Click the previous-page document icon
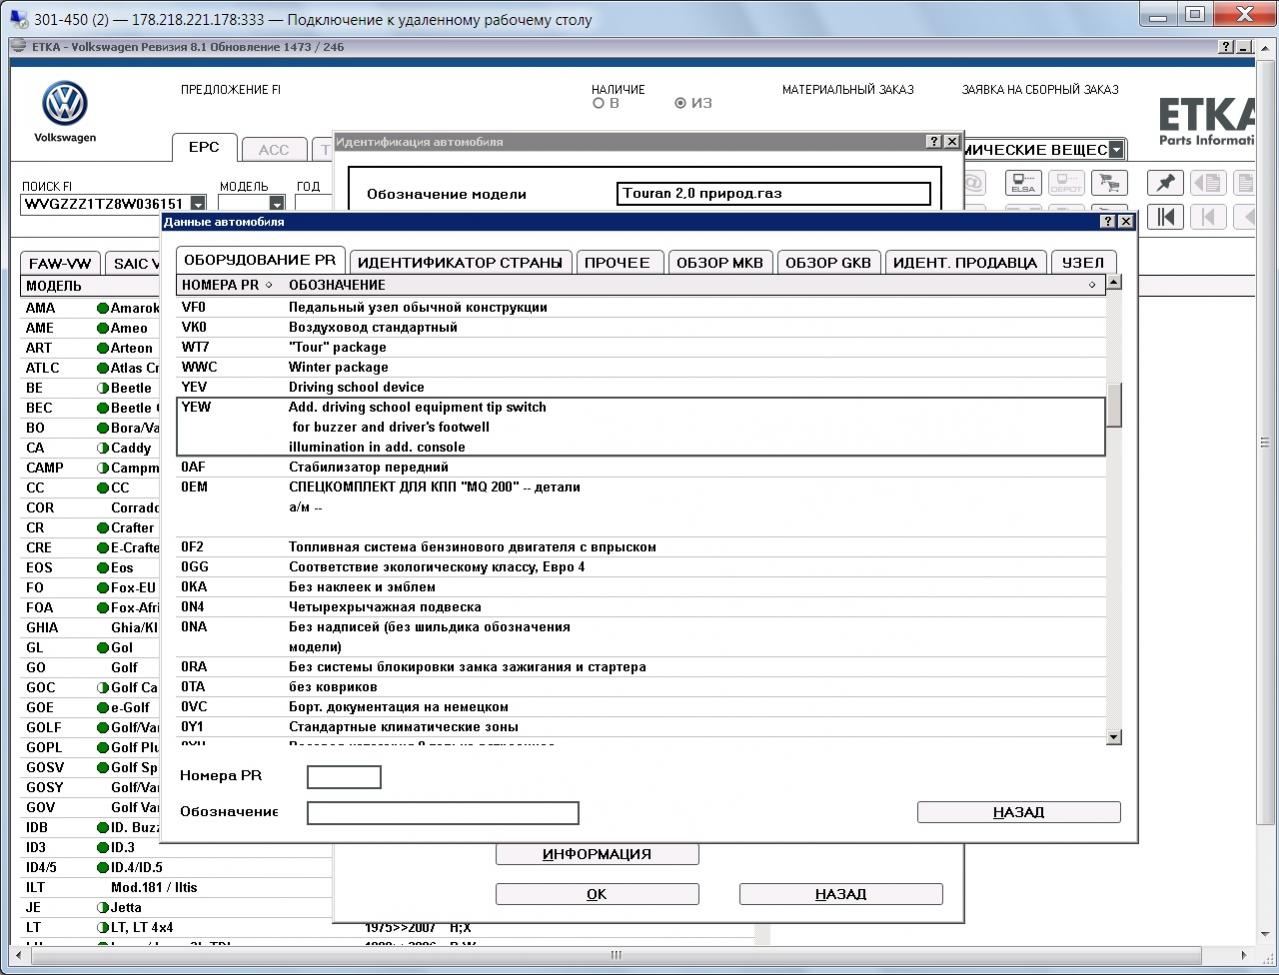The image size is (1279, 975). coord(1208,183)
